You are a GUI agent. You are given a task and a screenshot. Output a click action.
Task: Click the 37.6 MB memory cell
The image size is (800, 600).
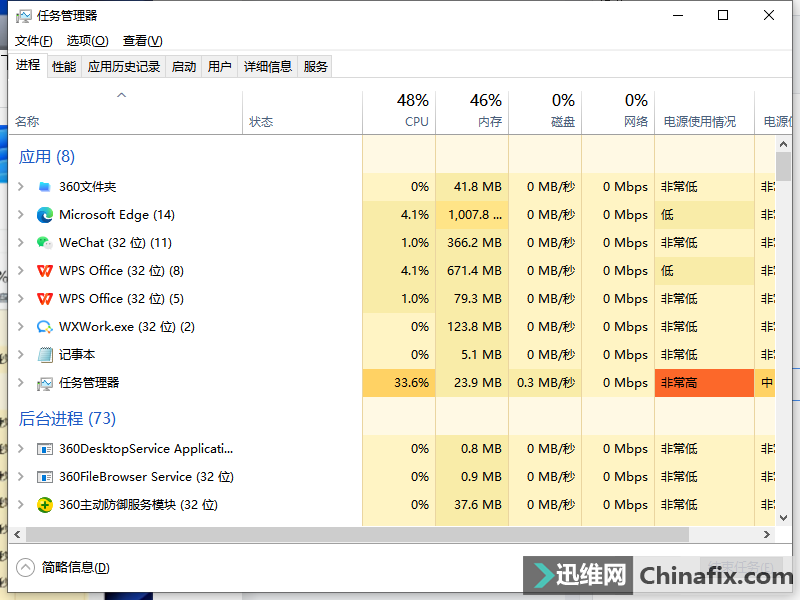coord(472,505)
